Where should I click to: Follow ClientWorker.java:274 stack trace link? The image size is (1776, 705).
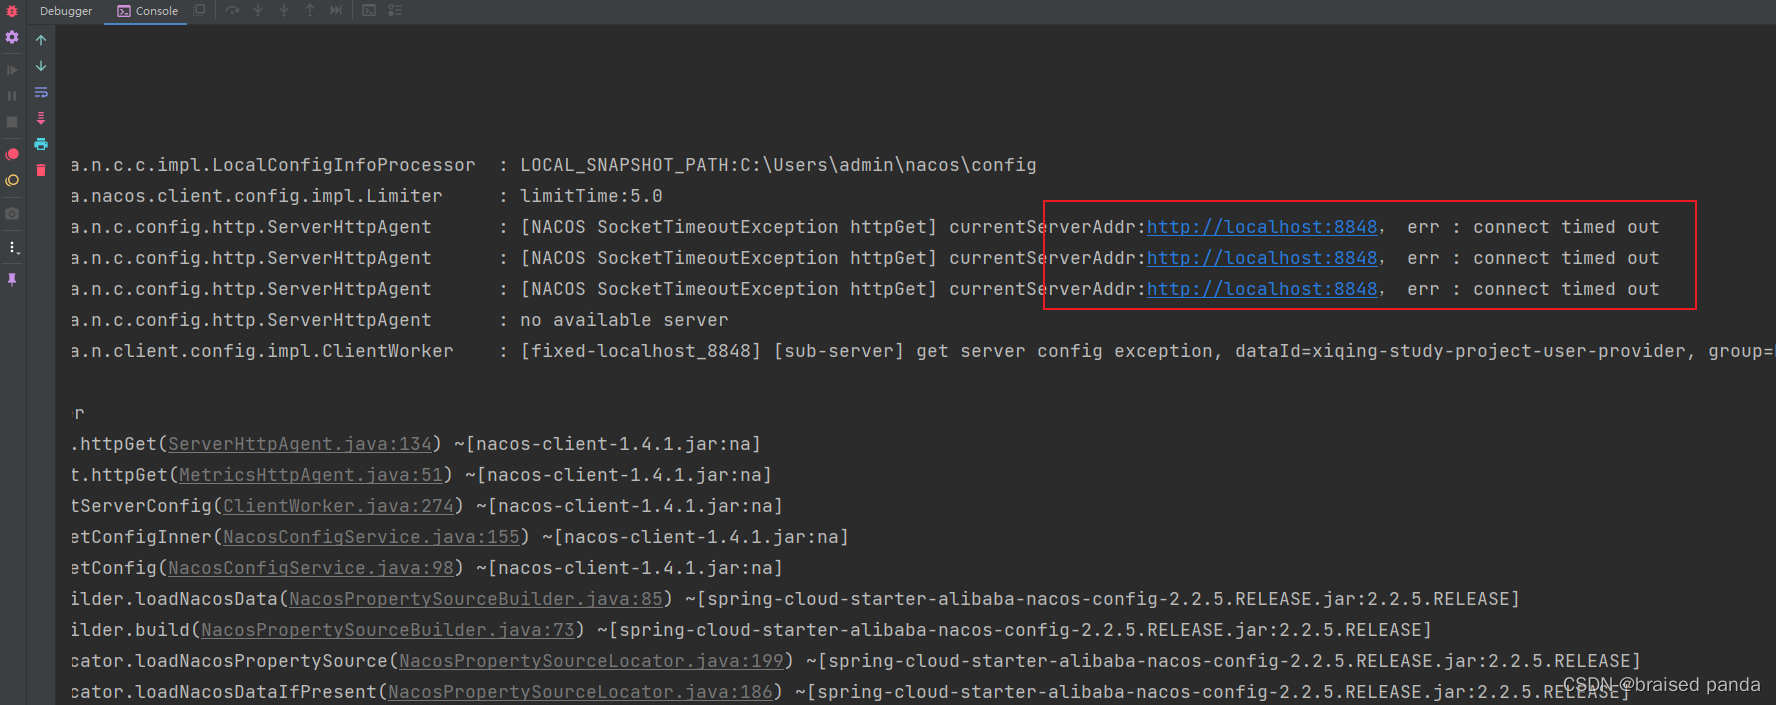(x=338, y=506)
